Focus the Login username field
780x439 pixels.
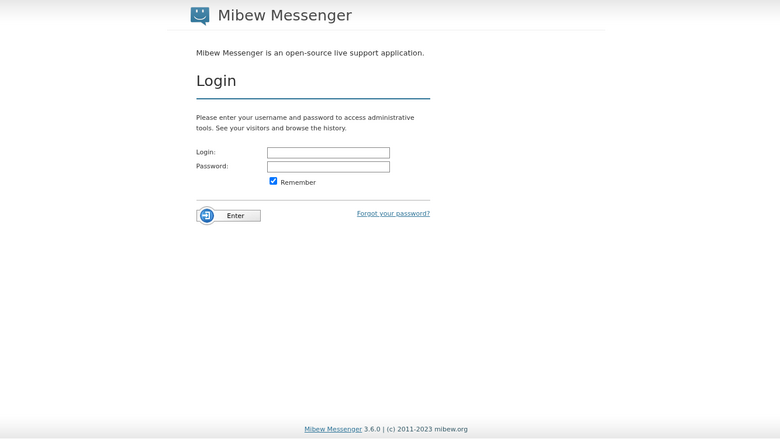click(x=328, y=153)
